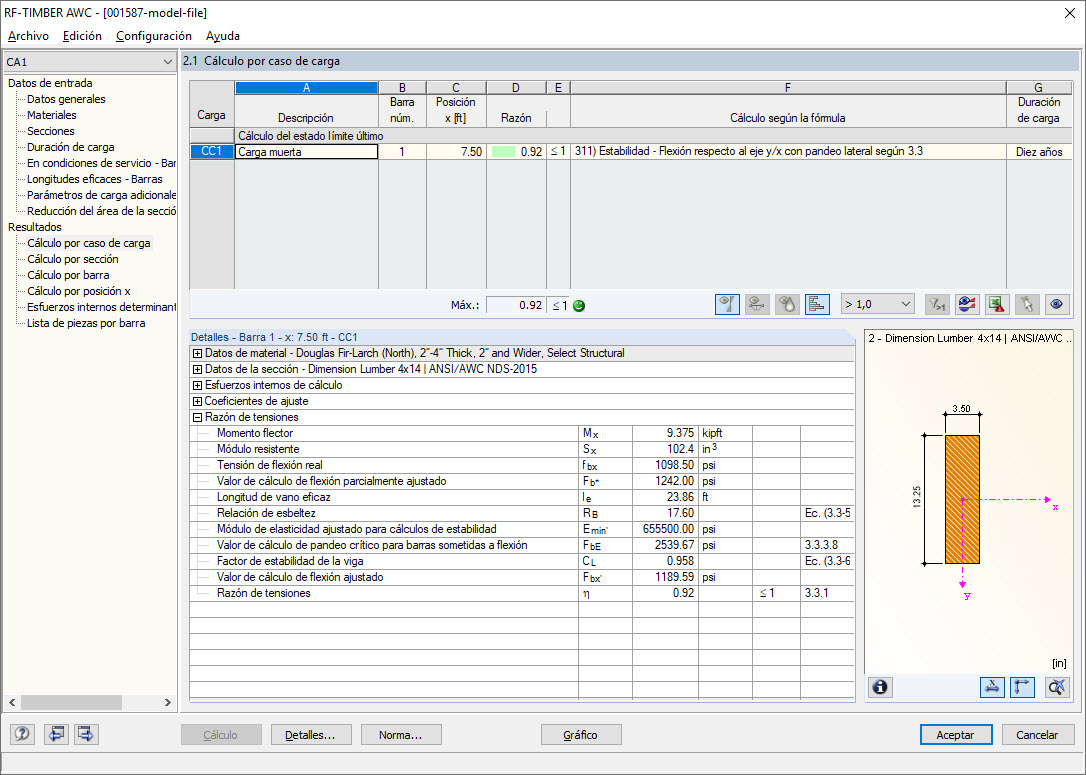Click column A header

point(306,87)
